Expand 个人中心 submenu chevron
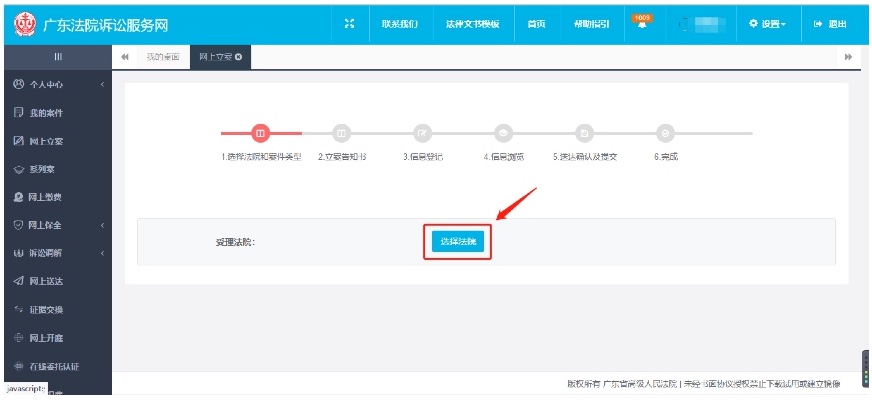This screenshot has width=872, height=400. pyautogui.click(x=103, y=85)
